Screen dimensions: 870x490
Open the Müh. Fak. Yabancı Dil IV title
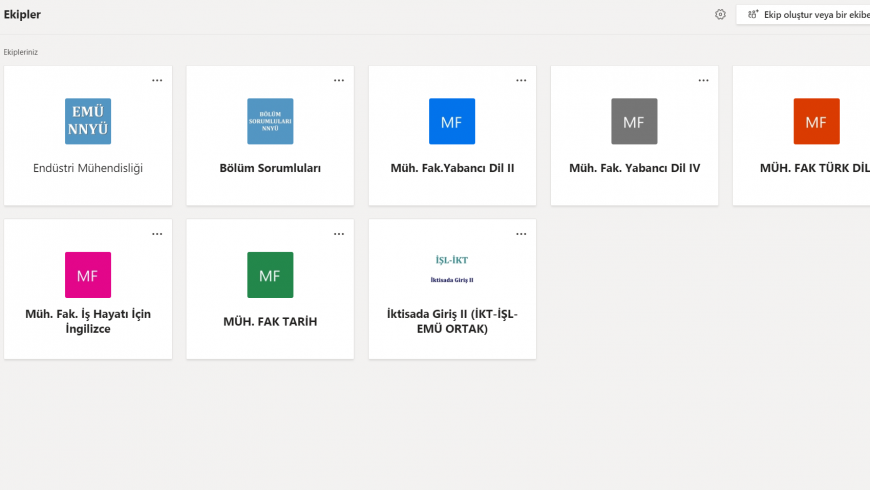(x=634, y=168)
